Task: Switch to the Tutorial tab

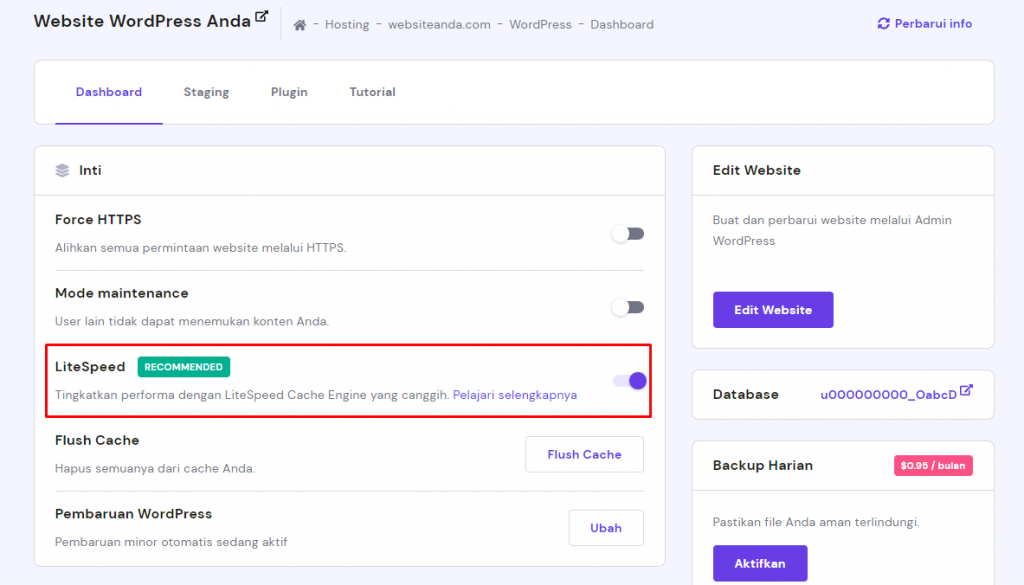Action: (x=372, y=91)
